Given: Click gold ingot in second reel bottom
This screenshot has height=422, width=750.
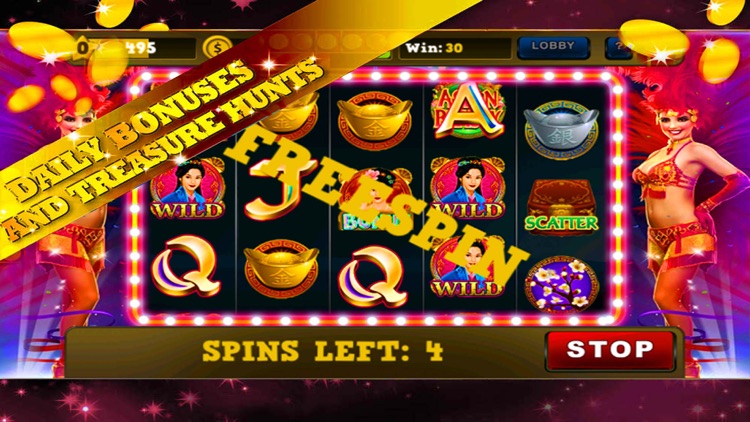Looking at the screenshot, I should (281, 268).
